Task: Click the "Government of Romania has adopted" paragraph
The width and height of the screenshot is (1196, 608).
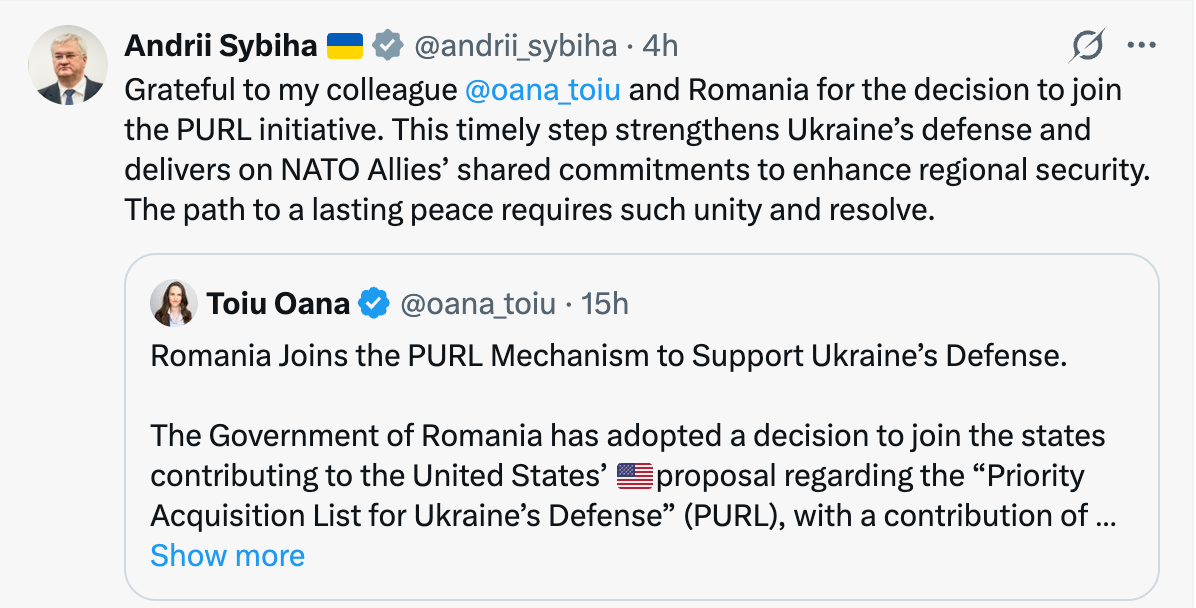Action: coord(628,436)
